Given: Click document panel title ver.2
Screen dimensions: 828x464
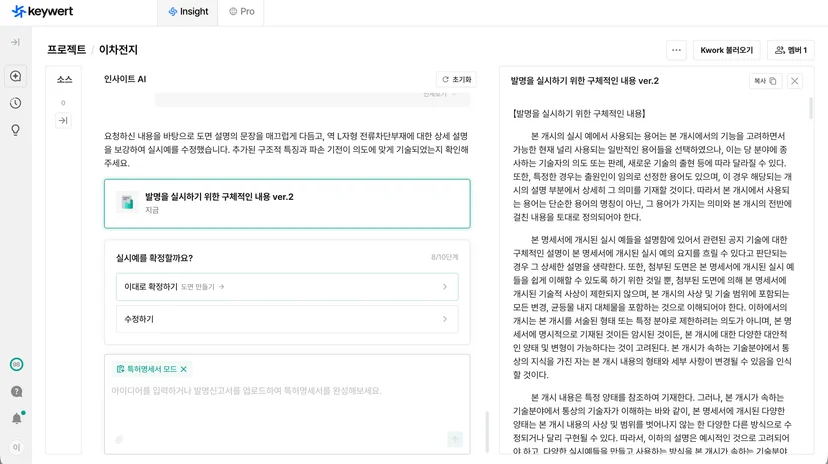Looking at the screenshot, I should coord(585,81).
